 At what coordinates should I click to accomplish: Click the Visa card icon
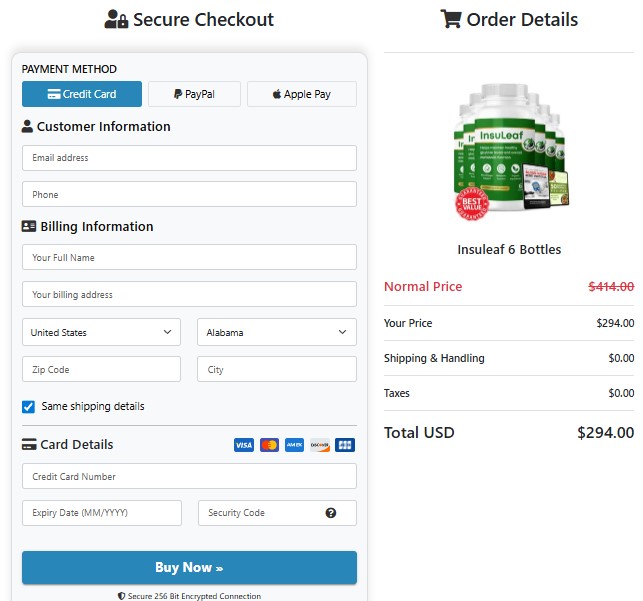[x=244, y=445]
